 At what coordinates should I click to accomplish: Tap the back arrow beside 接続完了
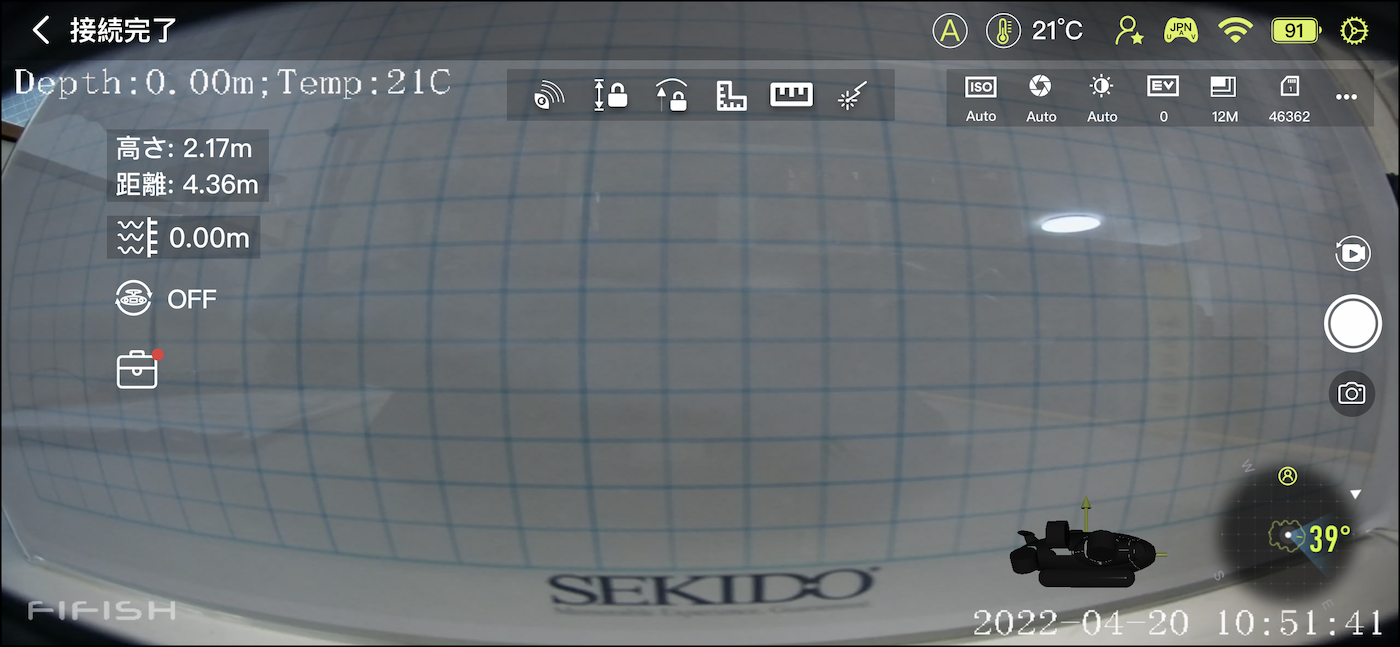coord(40,30)
